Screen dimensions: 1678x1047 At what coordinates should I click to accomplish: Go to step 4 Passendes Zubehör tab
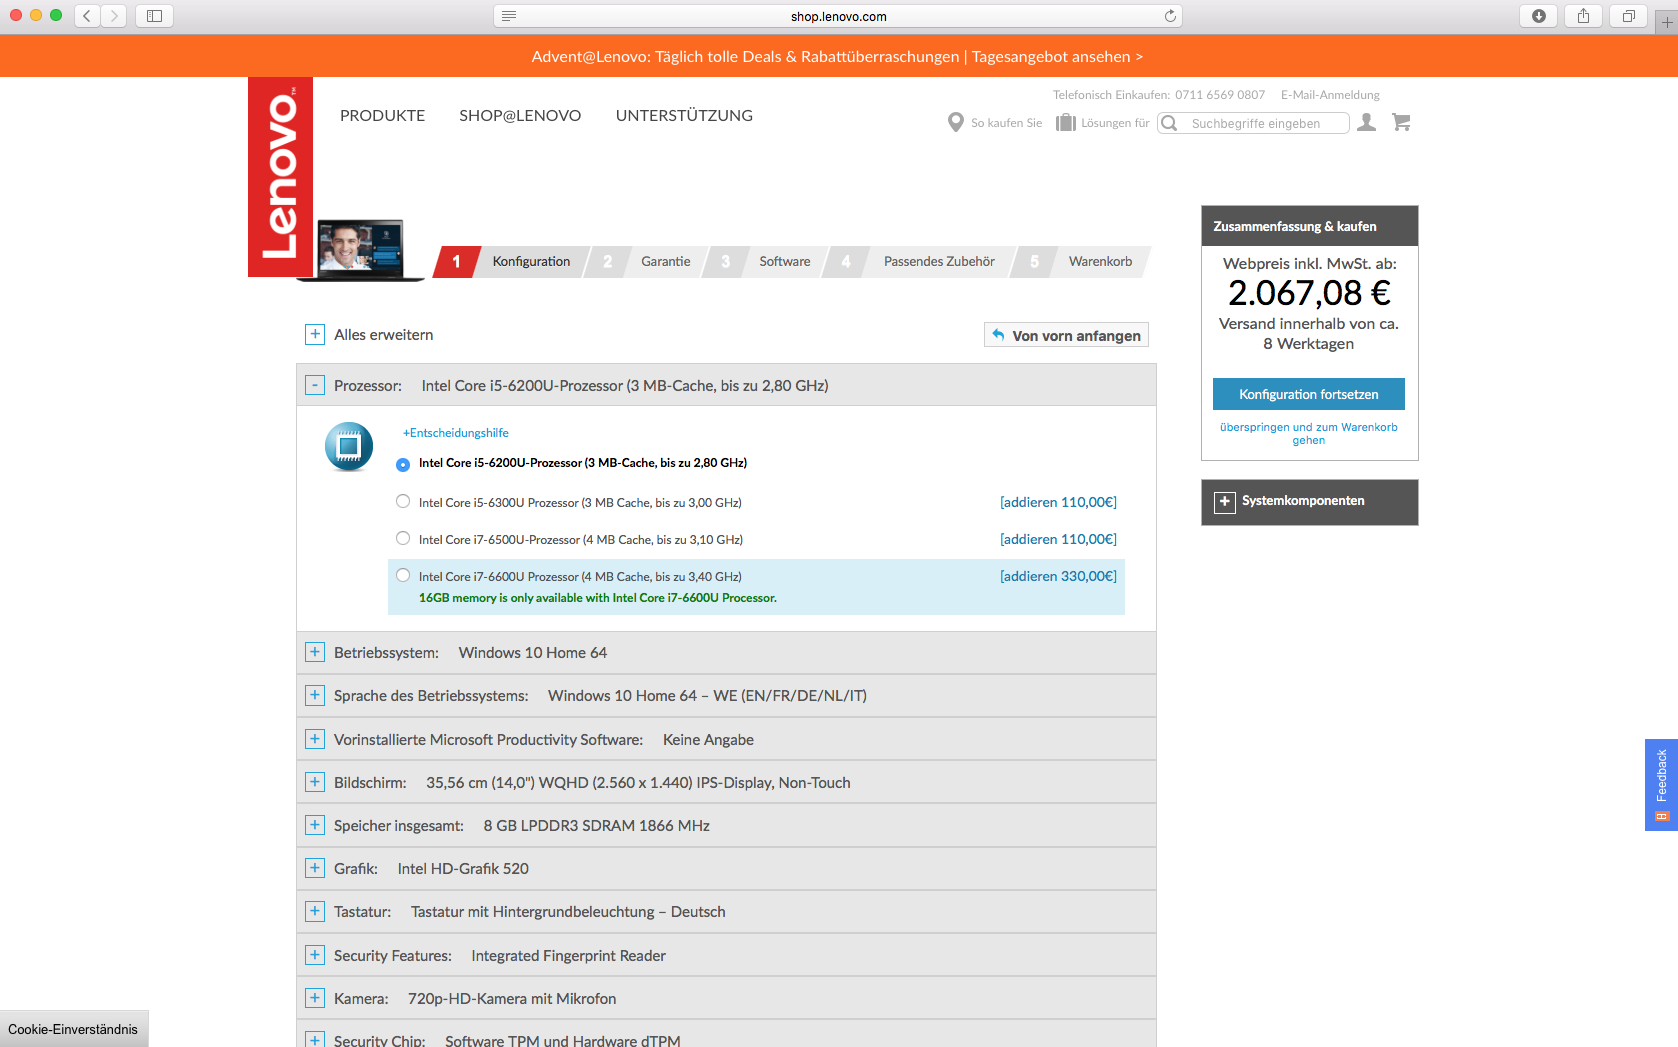(919, 262)
